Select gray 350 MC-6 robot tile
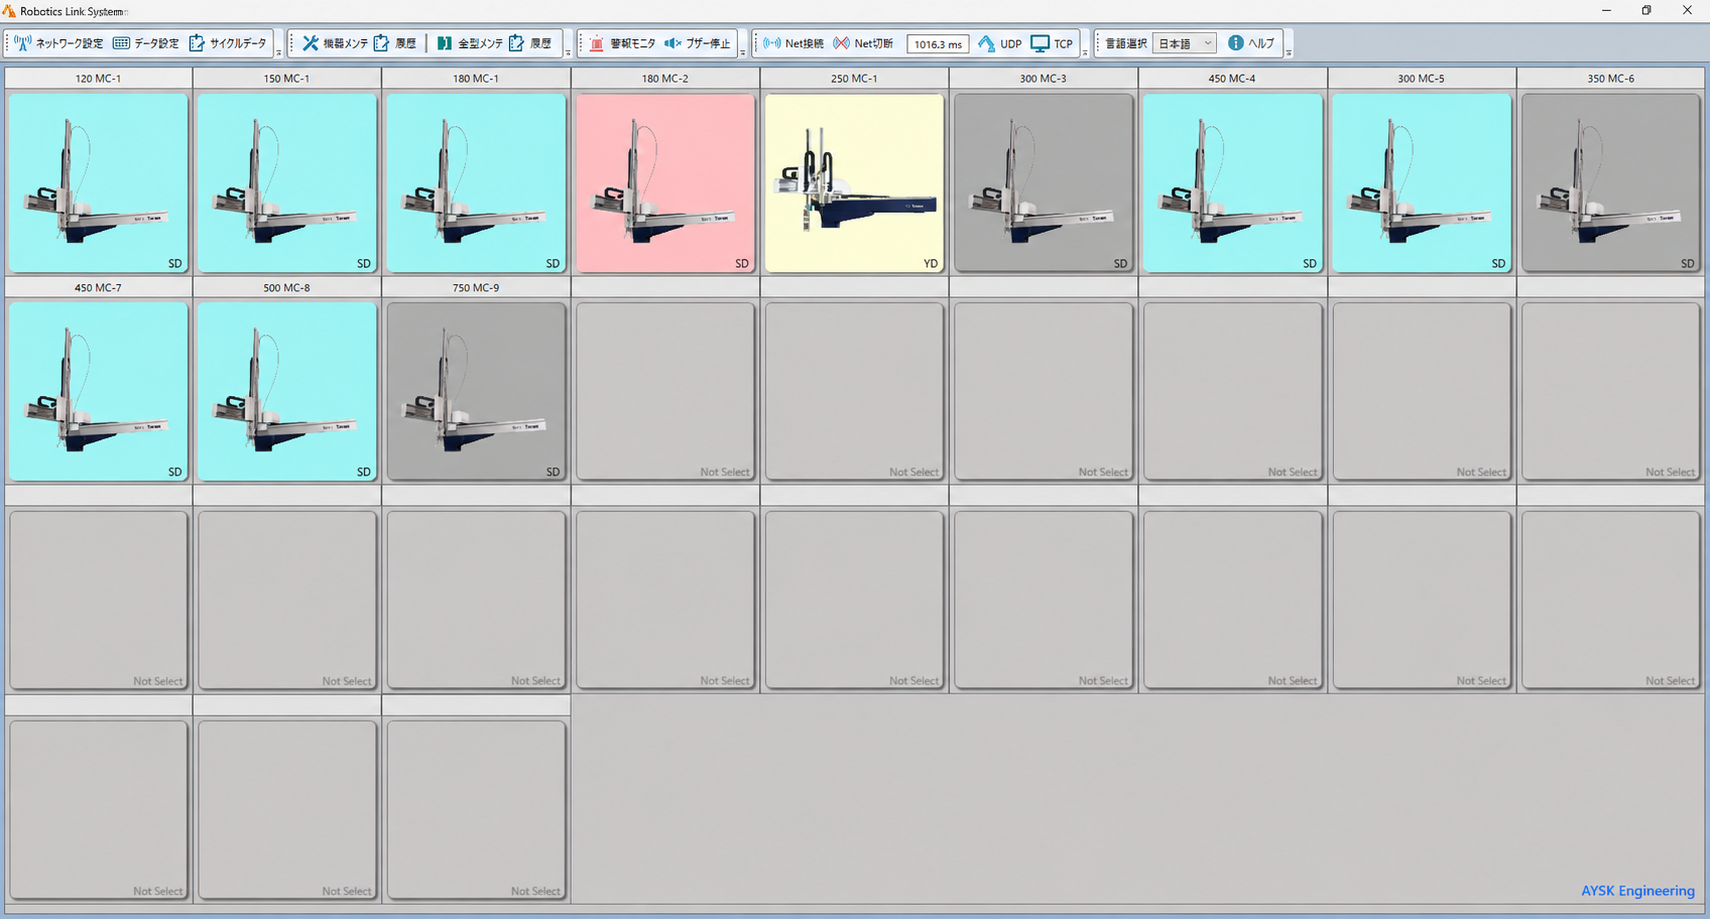Viewport: 1710px width, 919px height. (x=1610, y=183)
